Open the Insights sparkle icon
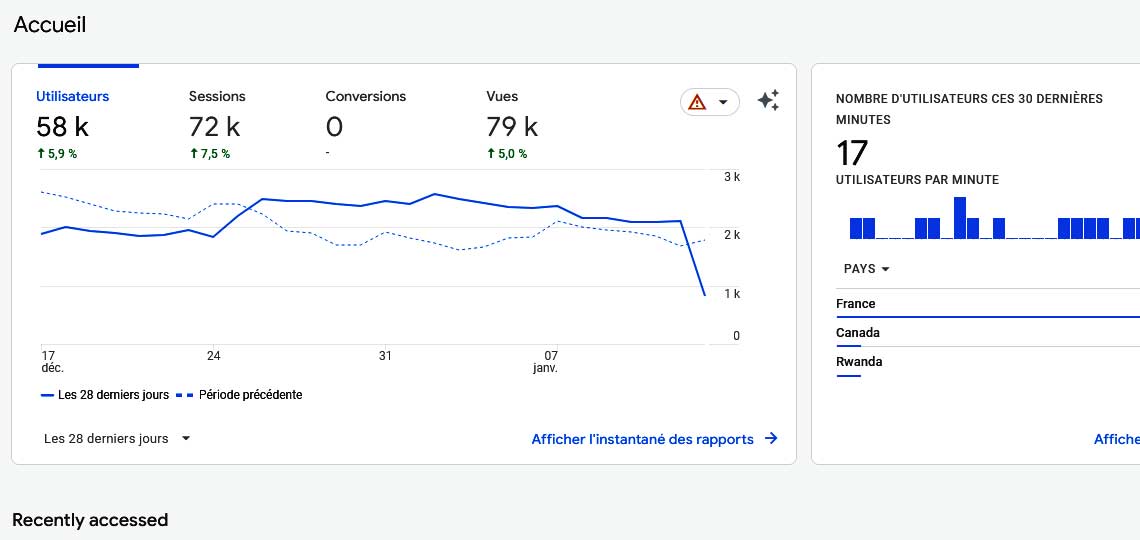Screen dimensions: 1140x540 pyautogui.click(x=768, y=100)
